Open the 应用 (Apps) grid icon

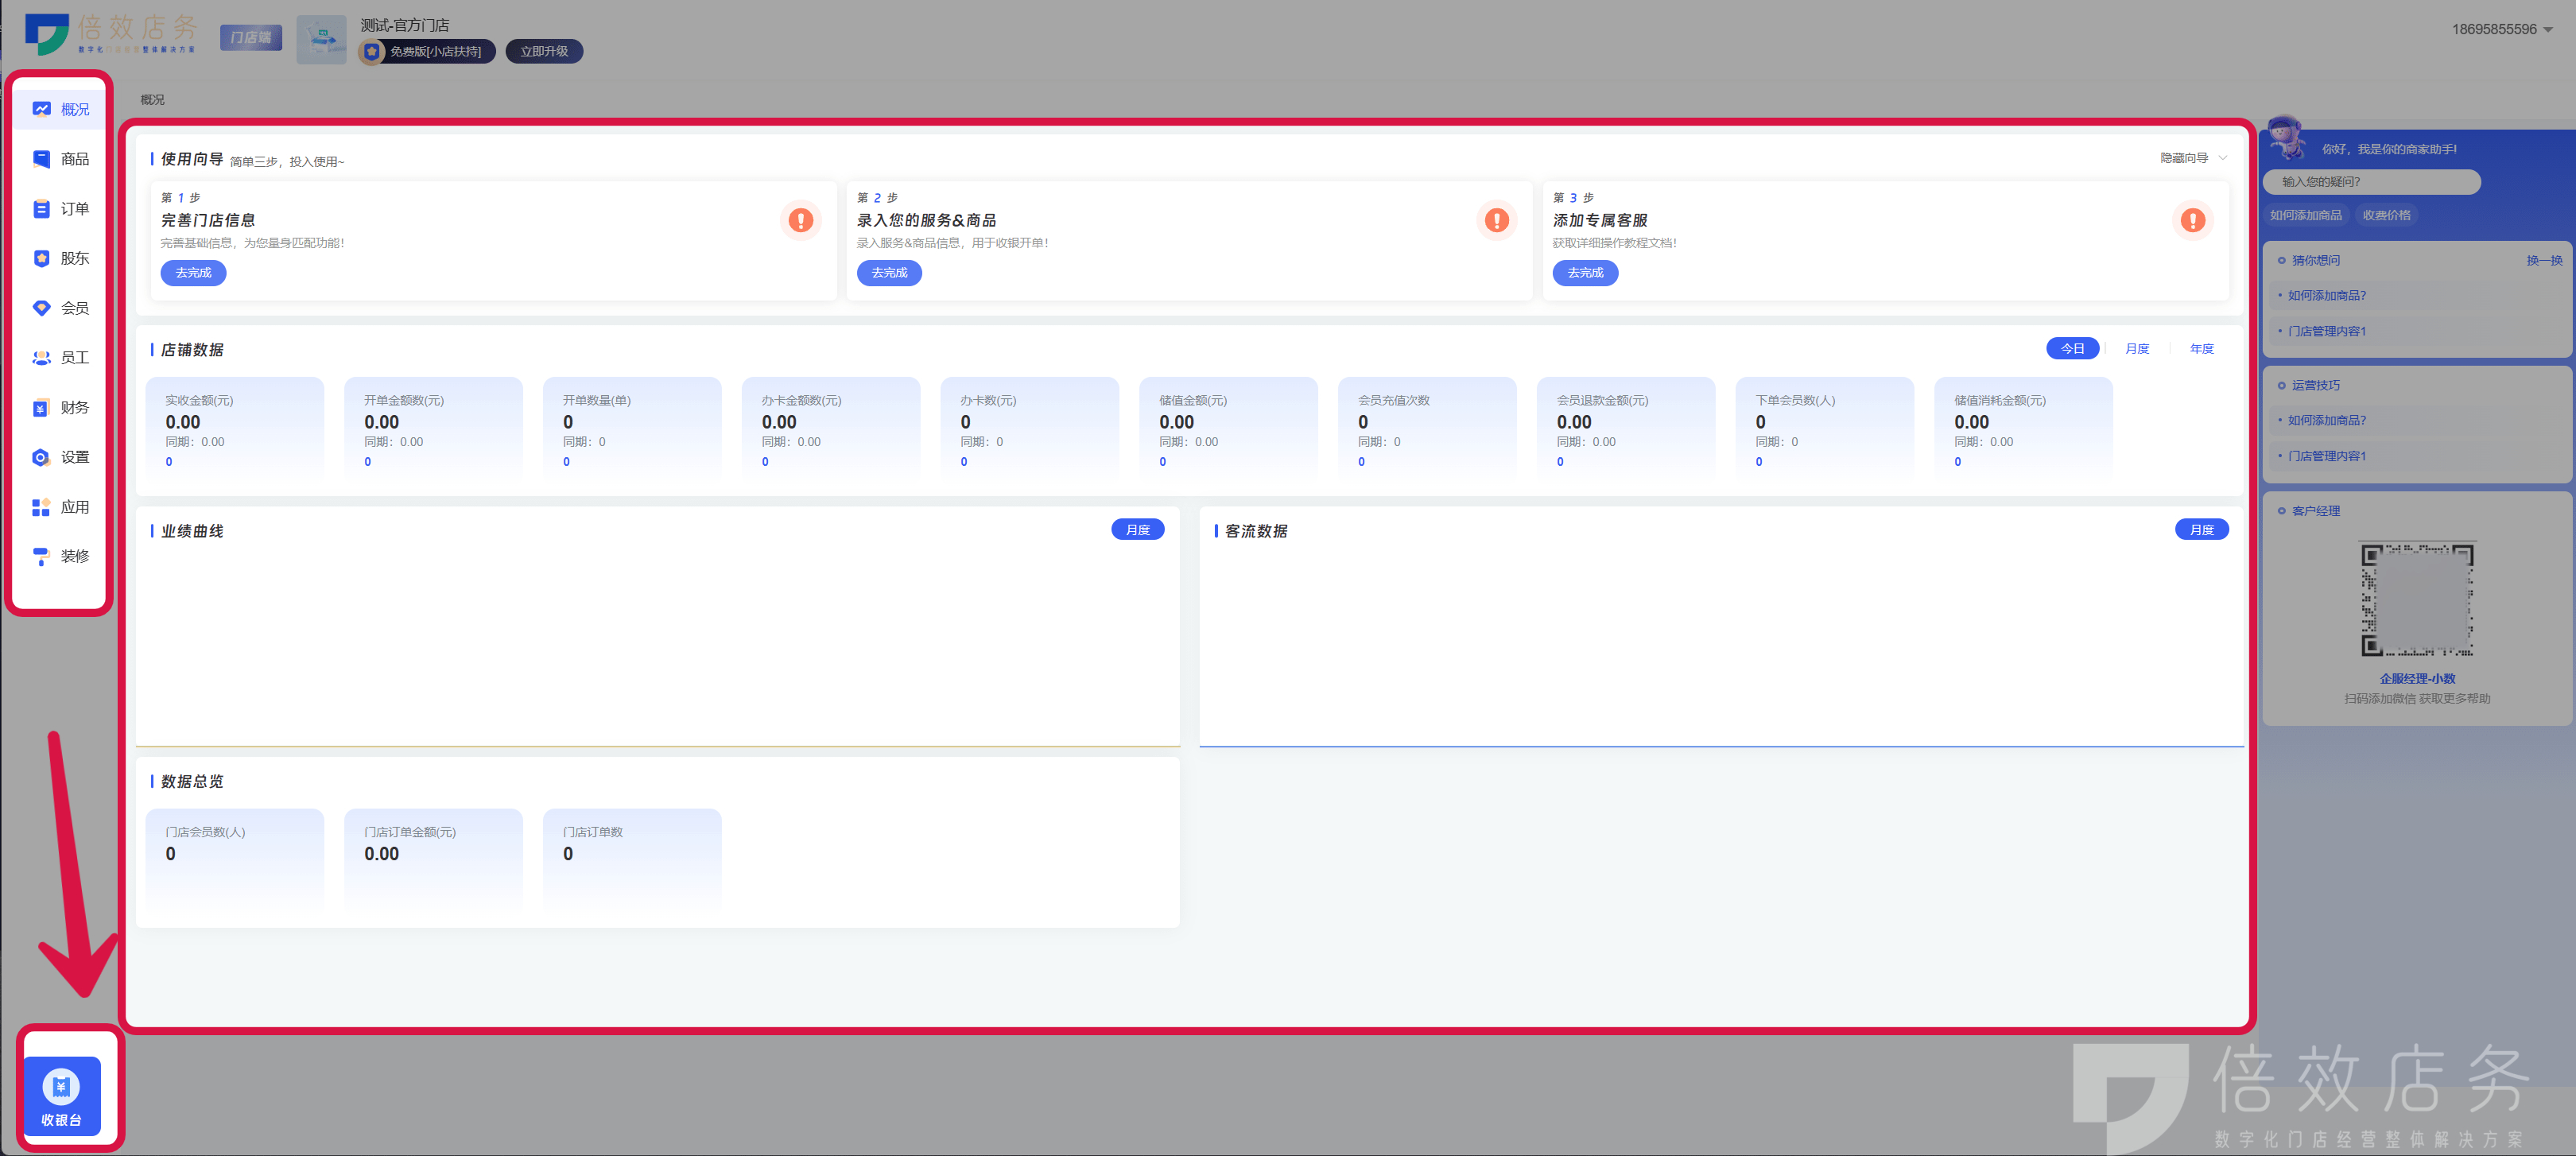pos(41,507)
